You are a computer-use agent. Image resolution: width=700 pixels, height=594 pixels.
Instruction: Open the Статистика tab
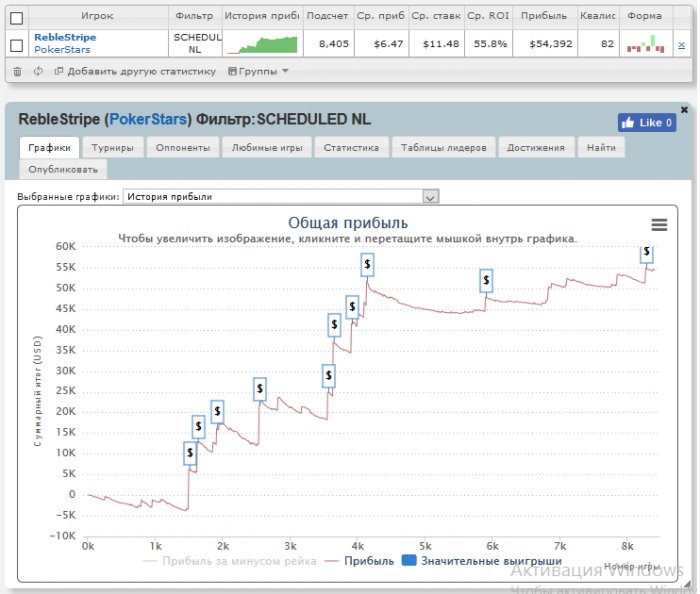[350, 147]
